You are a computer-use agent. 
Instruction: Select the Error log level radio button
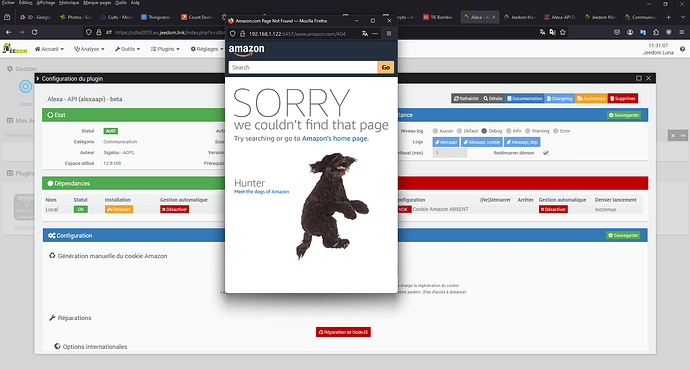(x=556, y=131)
